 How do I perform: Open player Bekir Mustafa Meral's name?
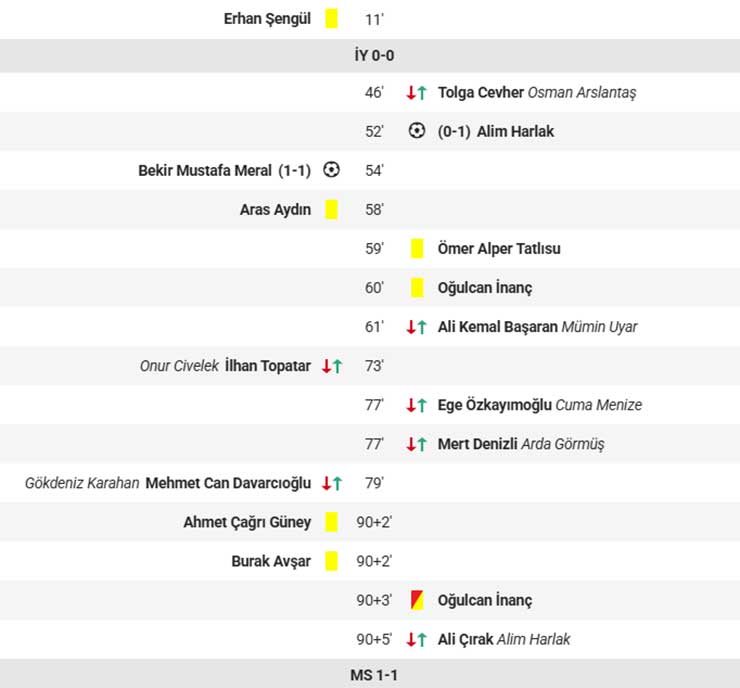tap(204, 170)
